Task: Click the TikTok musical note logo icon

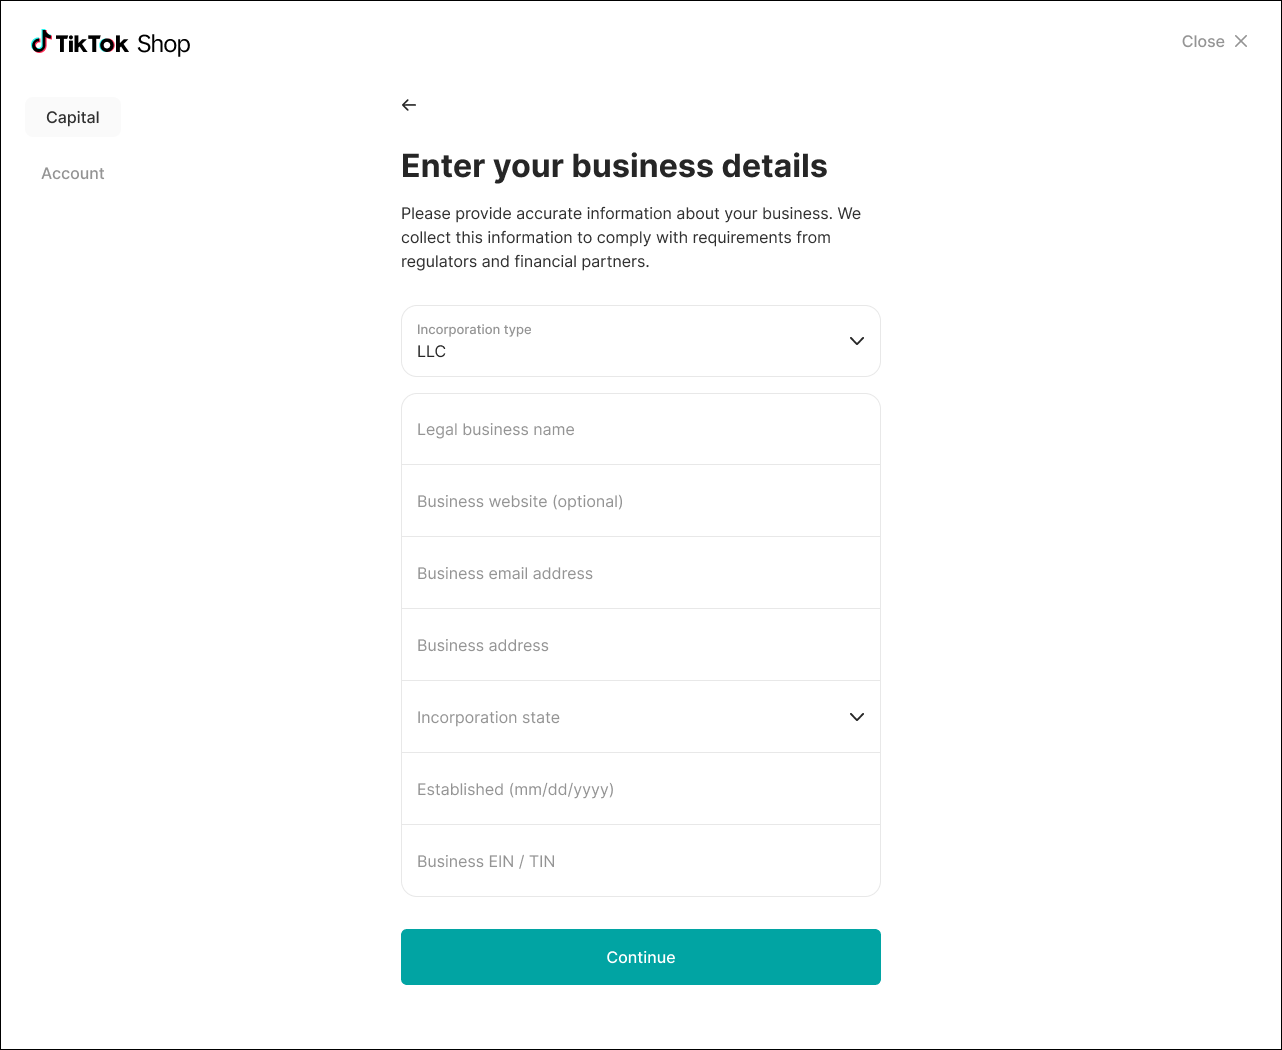Action: click(41, 42)
